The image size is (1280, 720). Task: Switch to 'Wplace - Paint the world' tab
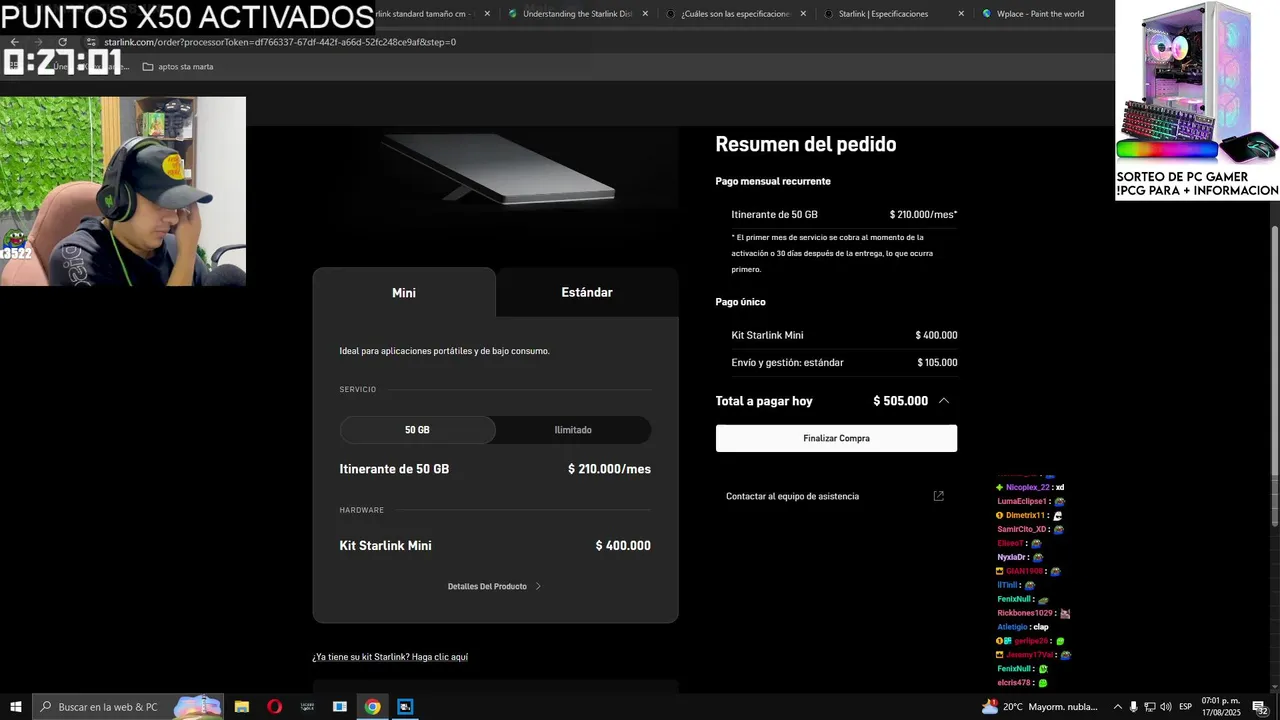pyautogui.click(x=1040, y=14)
